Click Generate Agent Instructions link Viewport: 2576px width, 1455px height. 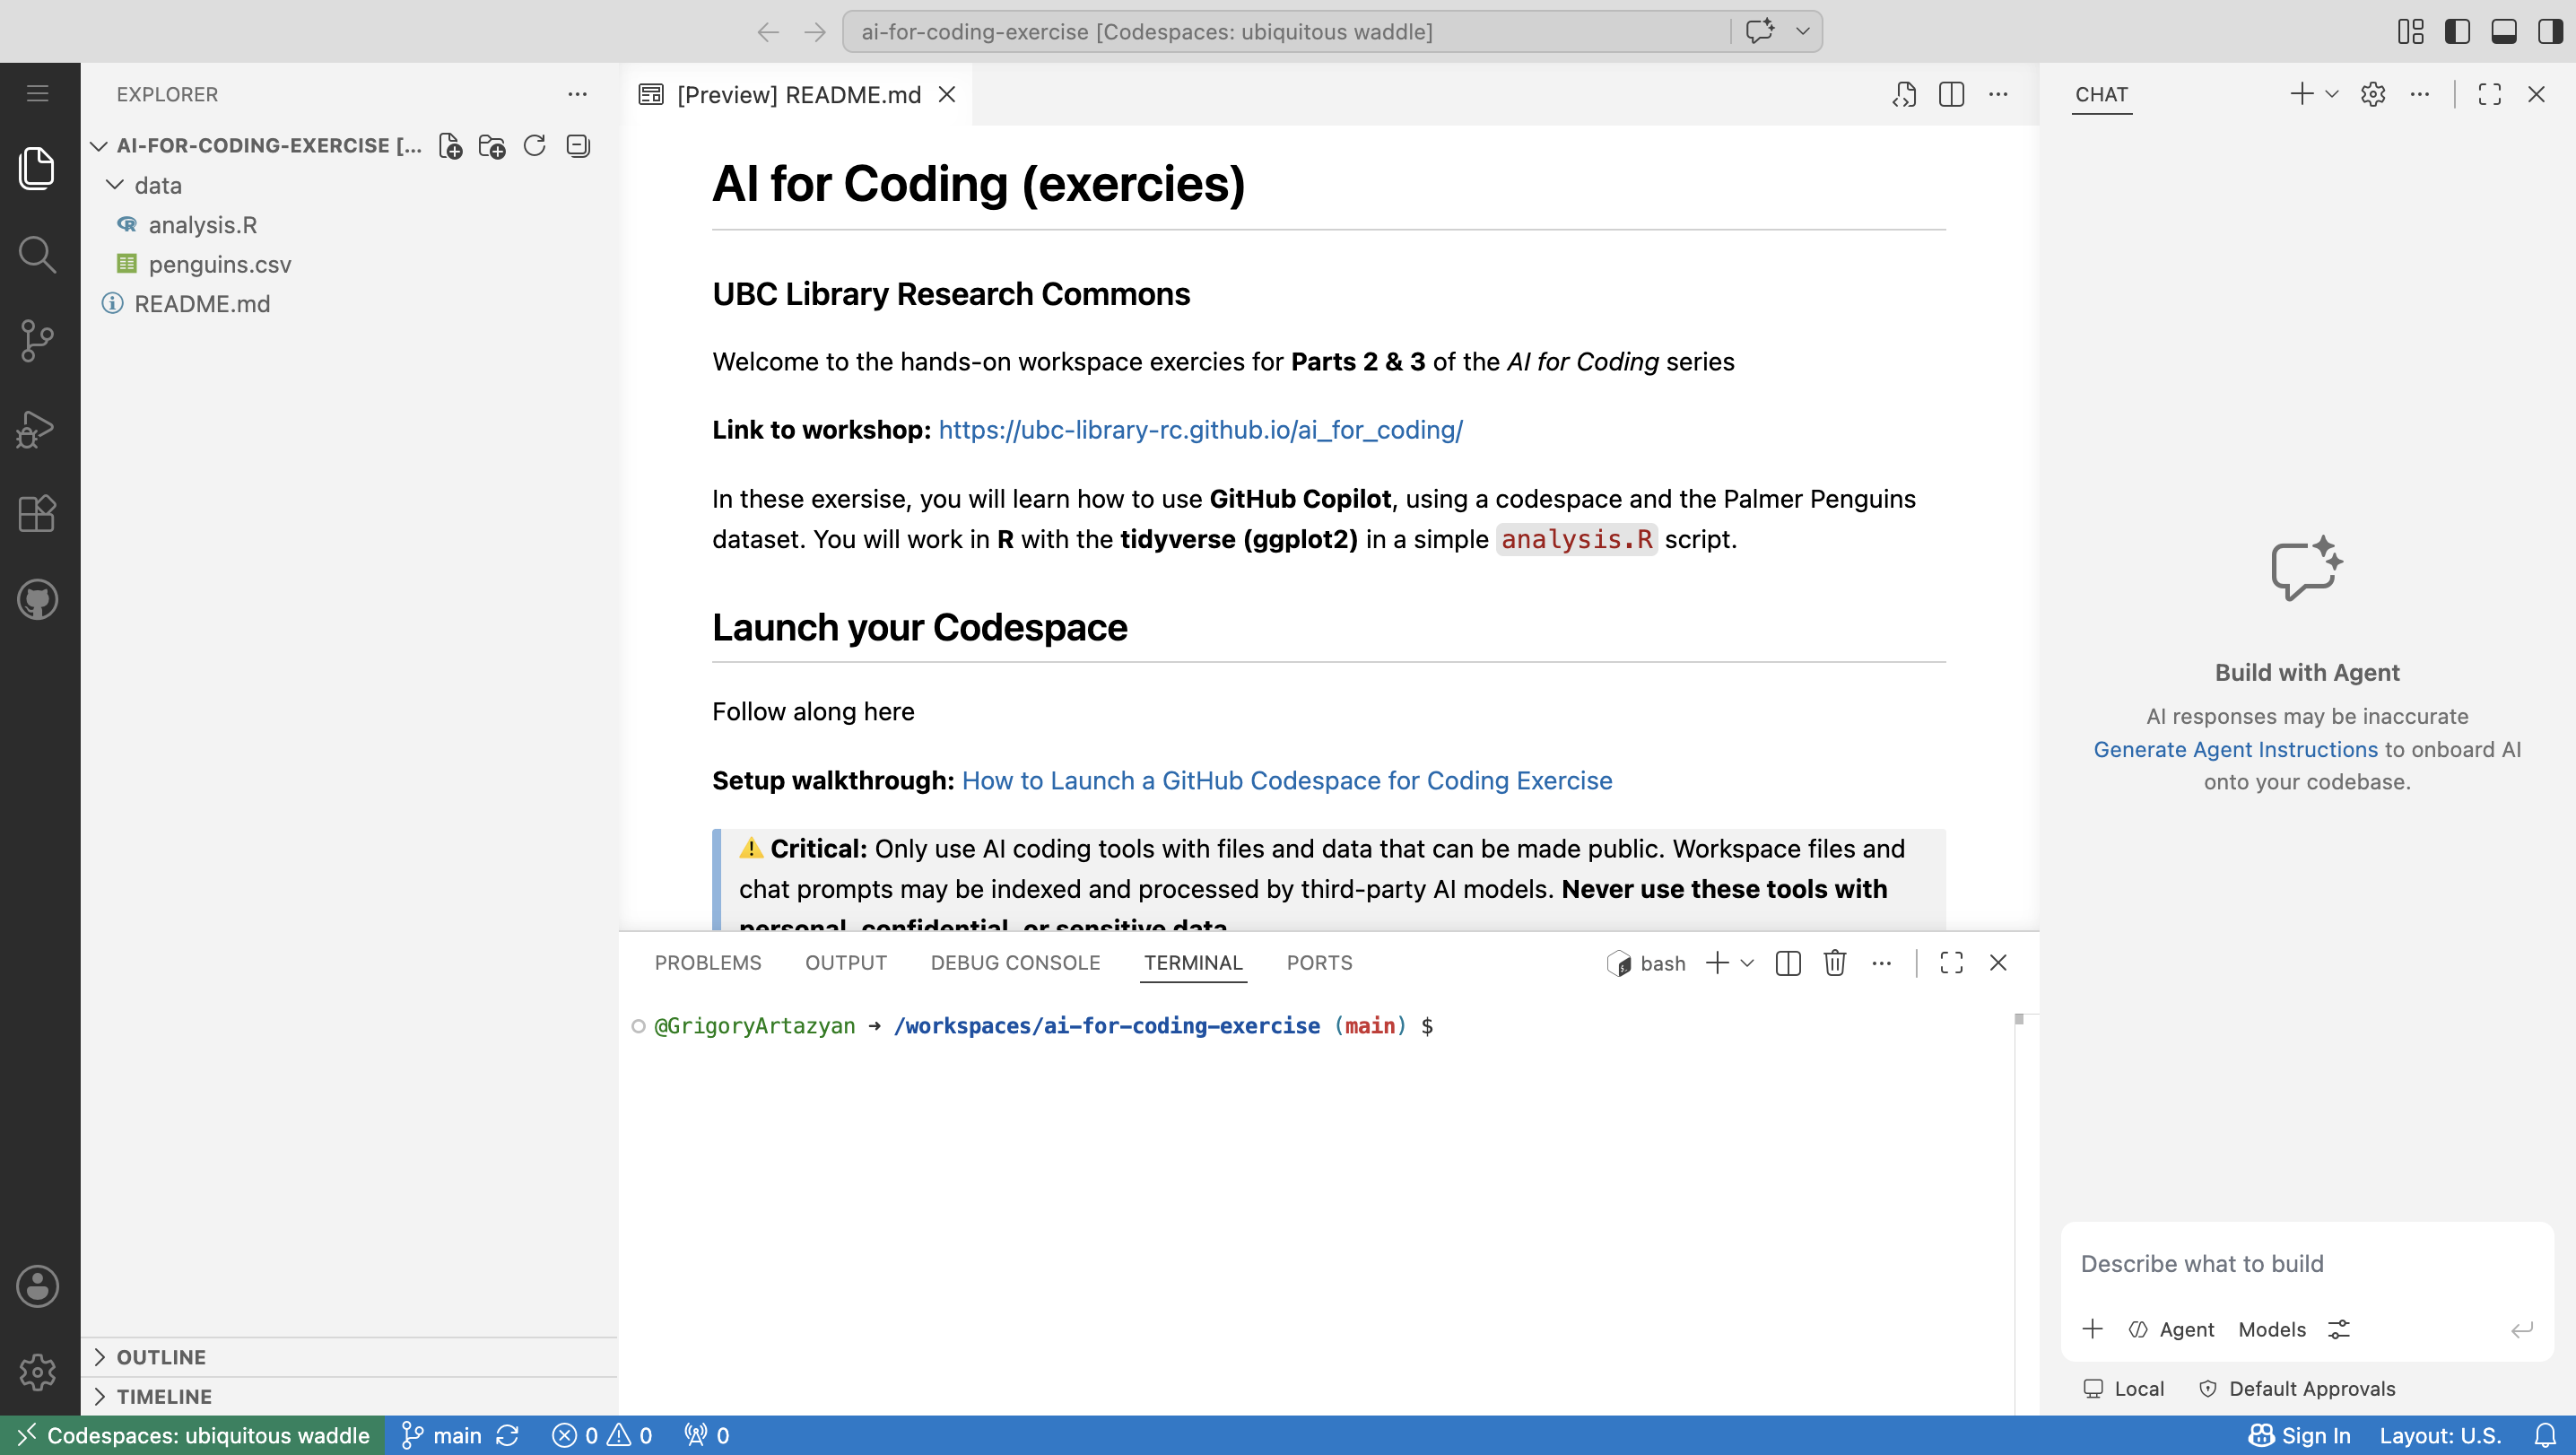tap(2235, 749)
